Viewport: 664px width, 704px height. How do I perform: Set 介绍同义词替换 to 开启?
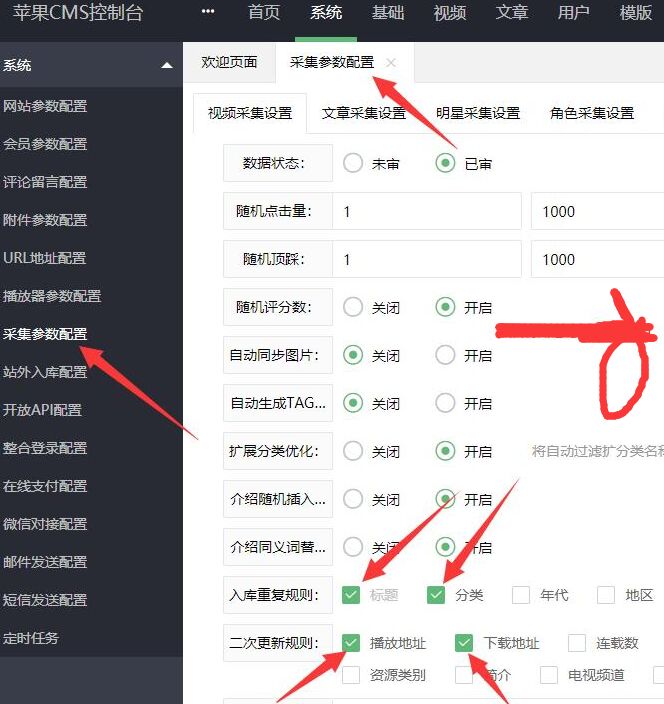pyautogui.click(x=445, y=547)
